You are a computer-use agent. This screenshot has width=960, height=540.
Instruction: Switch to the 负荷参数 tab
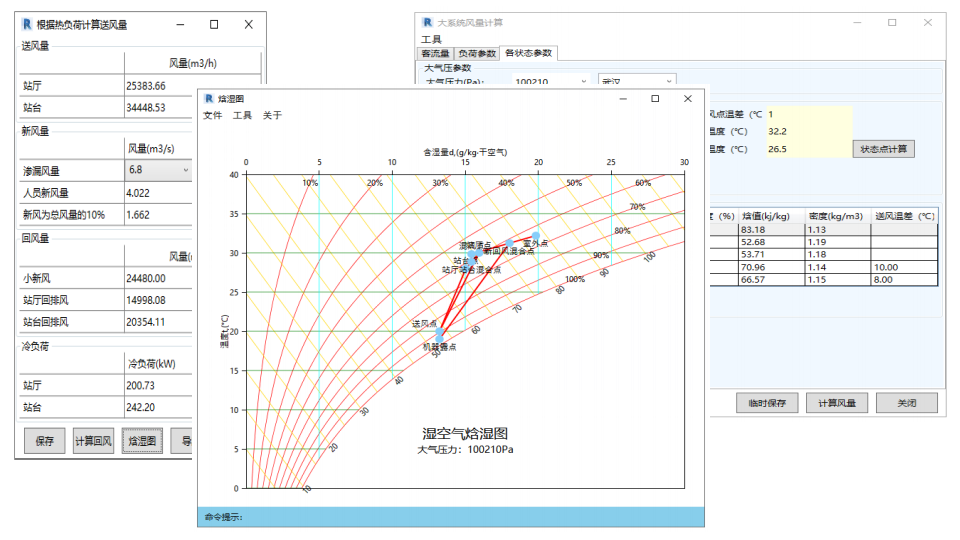pos(477,53)
